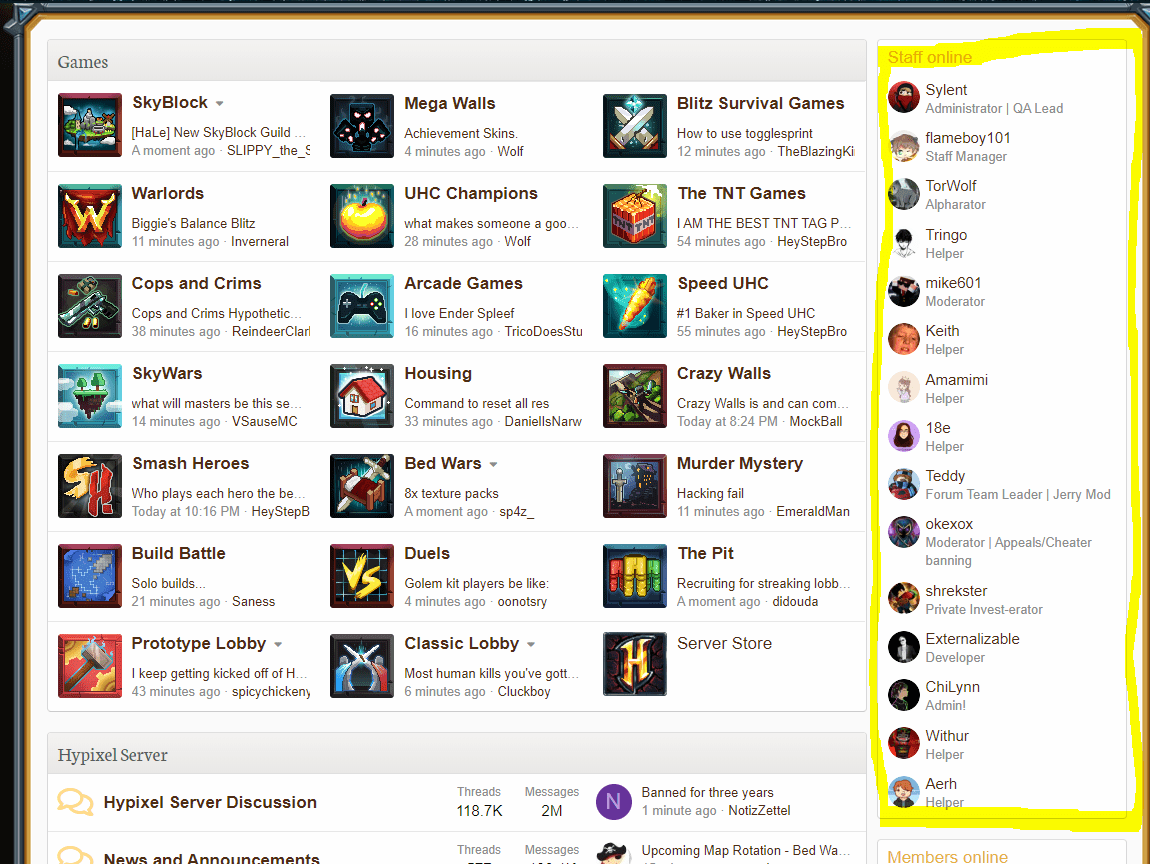Open the TNT Games block icon
The height and width of the screenshot is (864, 1150).
pos(634,216)
